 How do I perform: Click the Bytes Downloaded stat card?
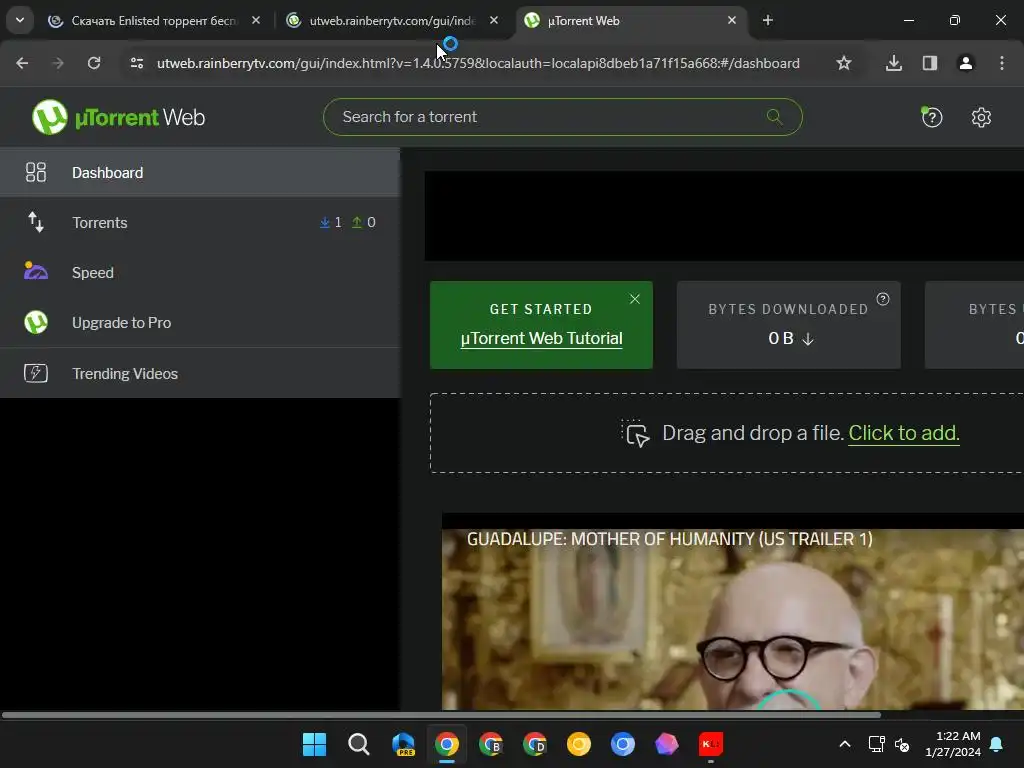coord(788,325)
